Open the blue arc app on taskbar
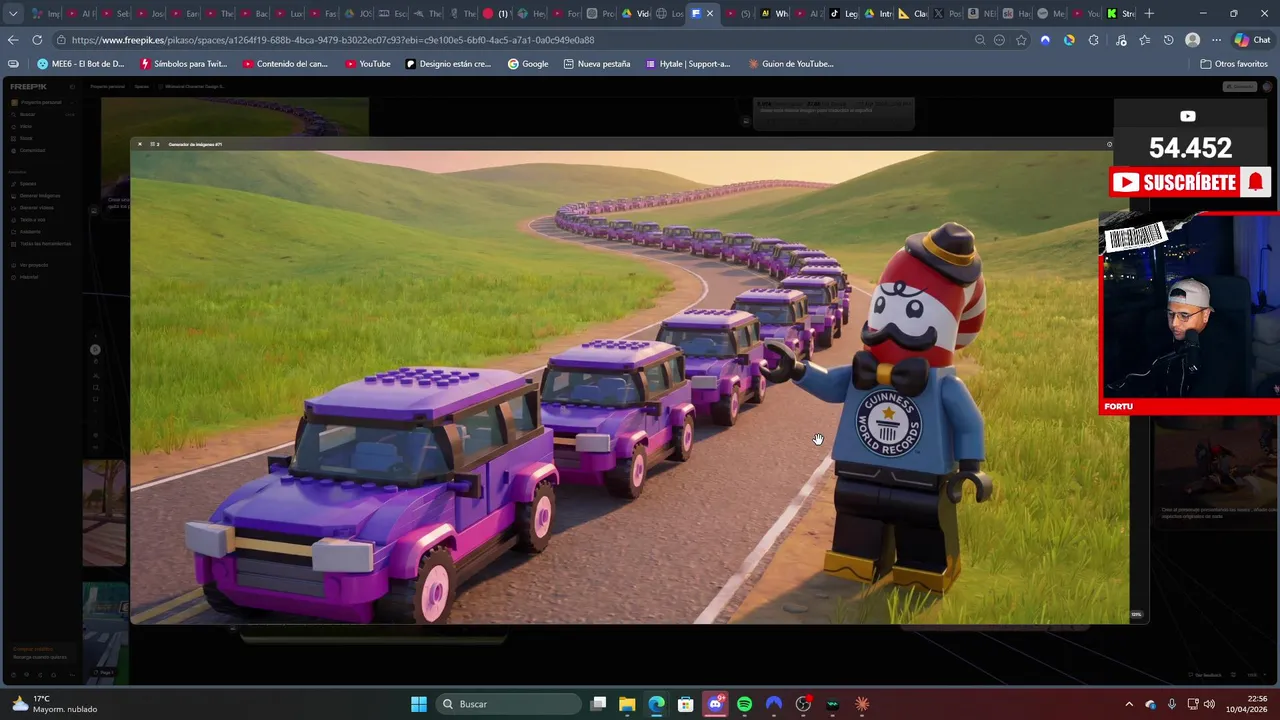Image resolution: width=1280 pixels, height=720 pixels. (774, 704)
